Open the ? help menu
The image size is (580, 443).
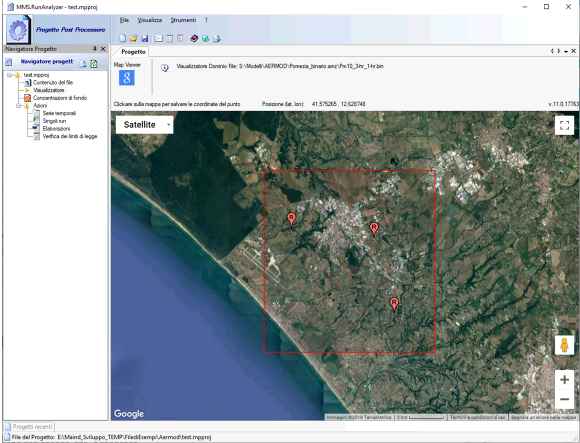[x=206, y=20]
